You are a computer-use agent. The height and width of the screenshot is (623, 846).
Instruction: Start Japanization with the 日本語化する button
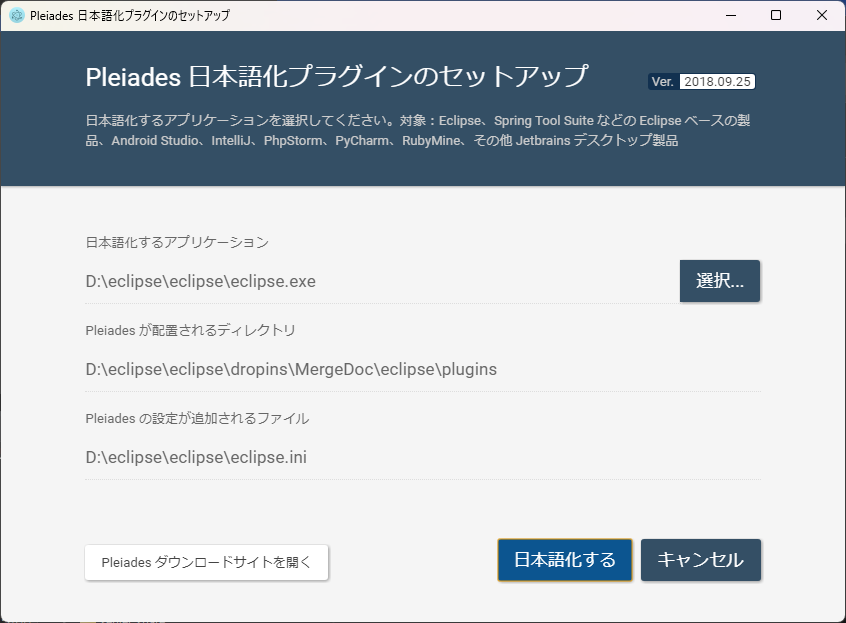(x=564, y=560)
